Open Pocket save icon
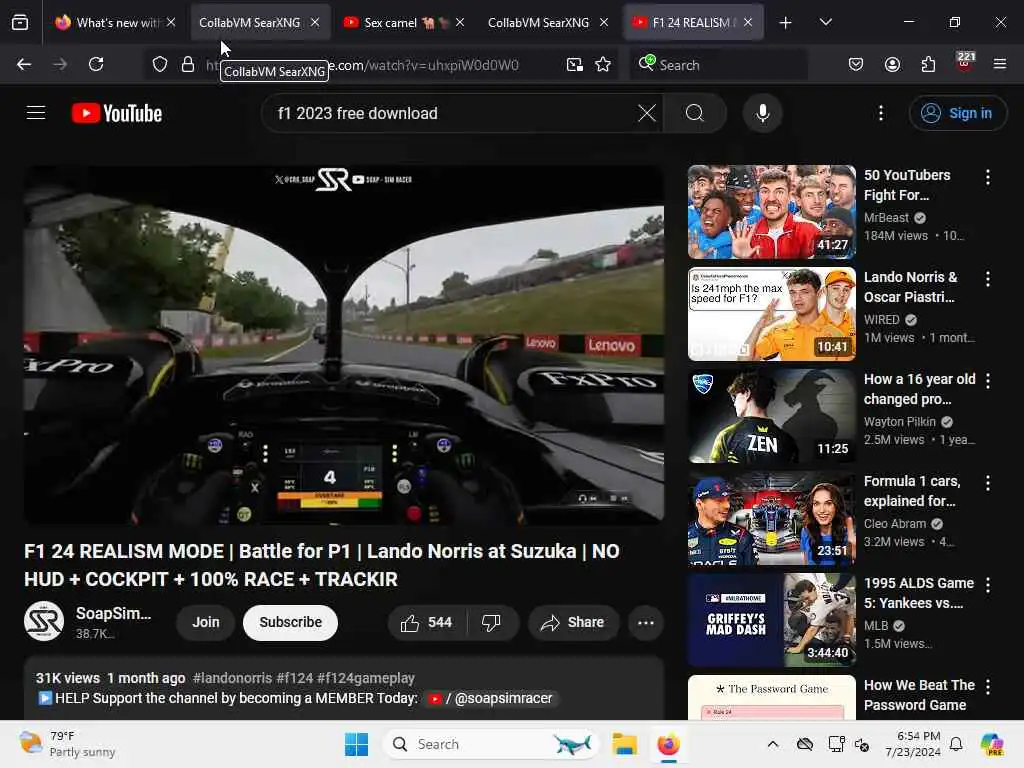This screenshot has width=1024, height=768. point(856,64)
